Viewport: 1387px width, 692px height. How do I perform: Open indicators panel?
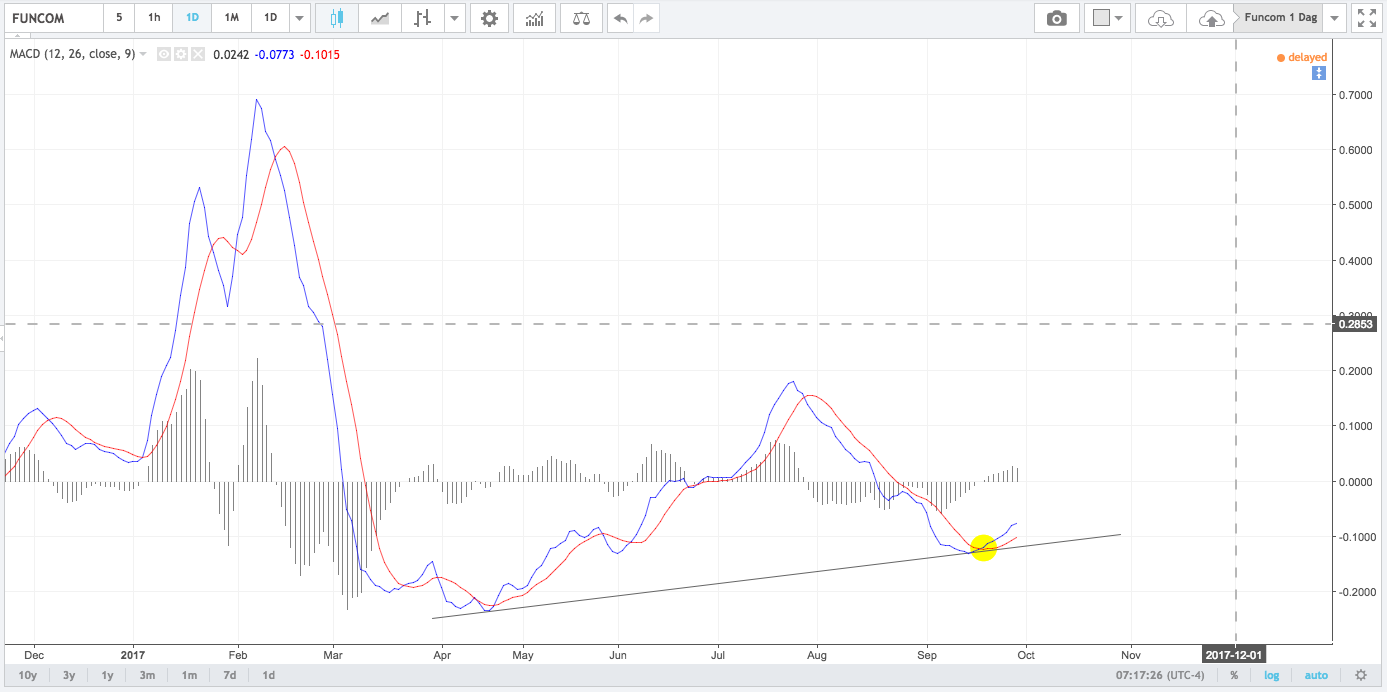(535, 18)
